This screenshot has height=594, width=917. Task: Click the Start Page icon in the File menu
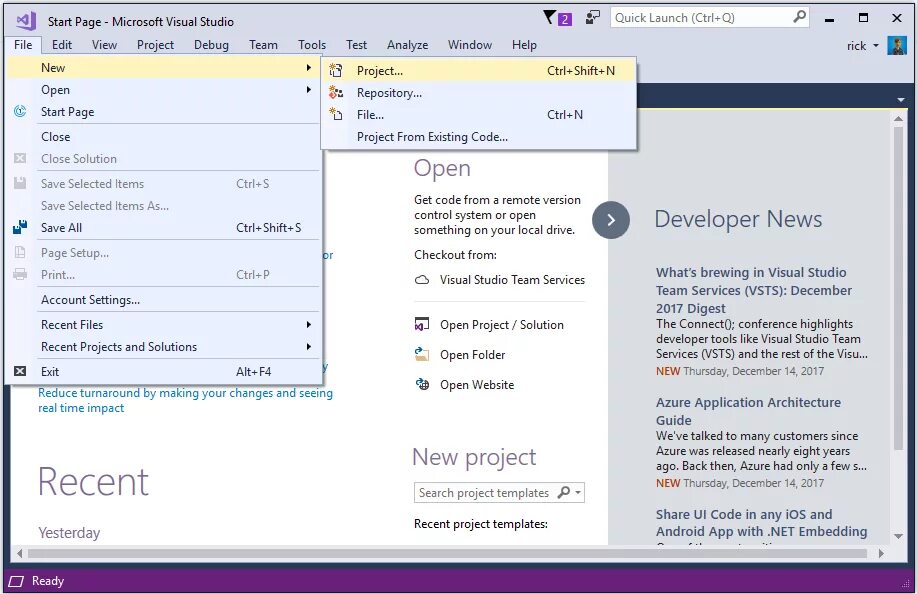[x=20, y=111]
